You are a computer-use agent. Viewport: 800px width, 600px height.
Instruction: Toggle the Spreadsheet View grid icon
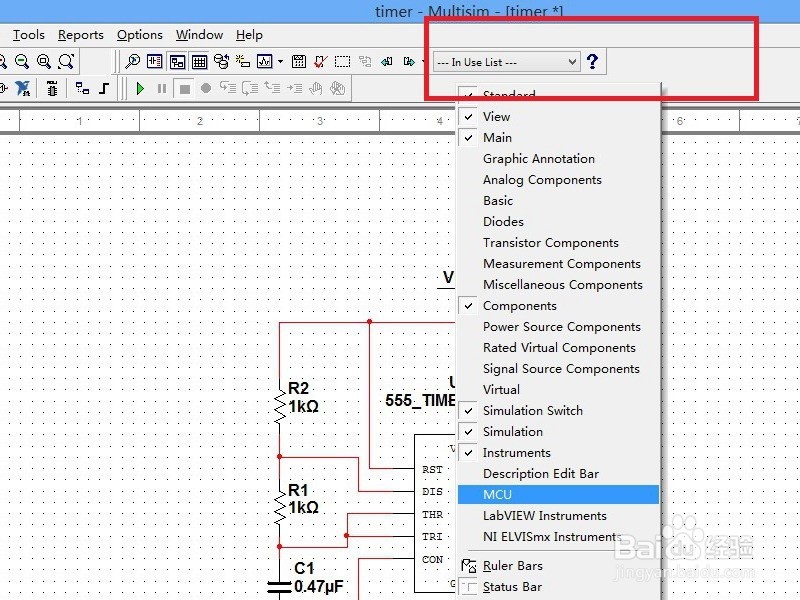pos(199,62)
